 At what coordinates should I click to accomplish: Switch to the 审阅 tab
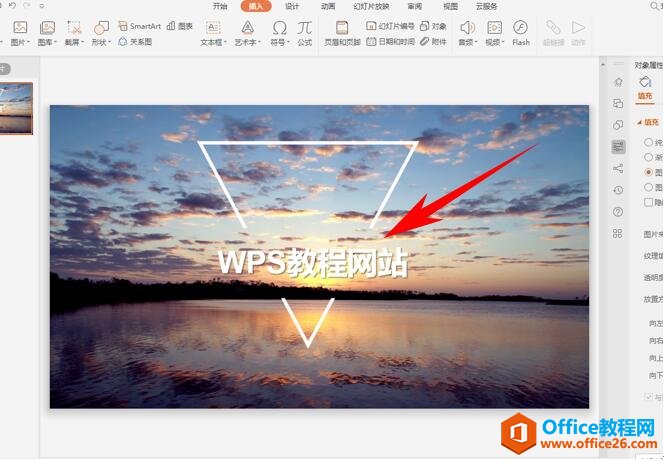pyautogui.click(x=415, y=6)
